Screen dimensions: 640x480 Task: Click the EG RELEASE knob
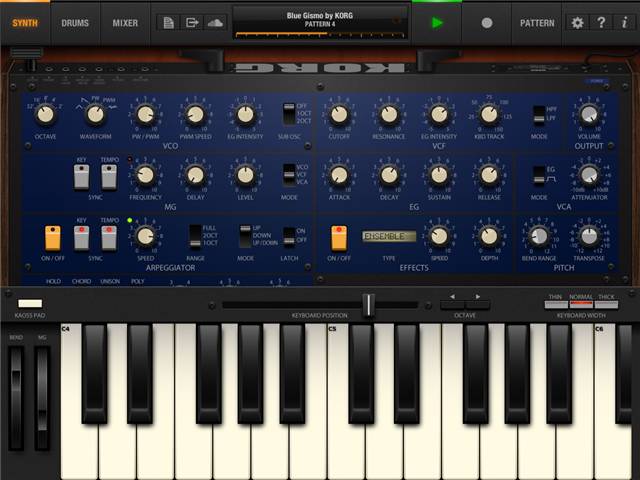(489, 175)
